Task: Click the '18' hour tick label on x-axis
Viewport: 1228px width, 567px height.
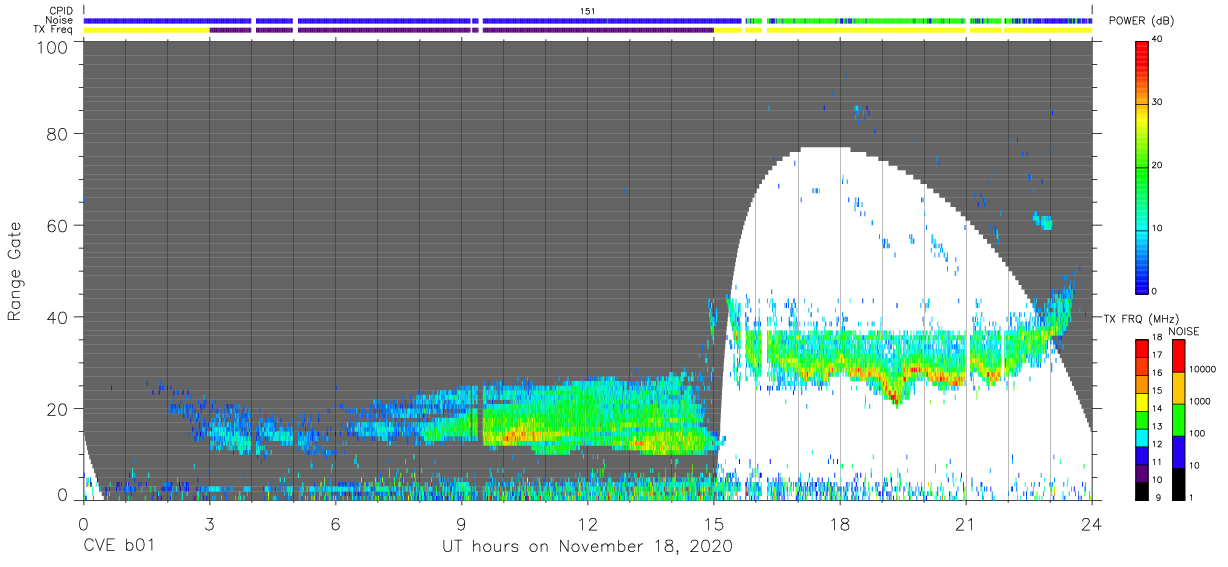Action: click(x=840, y=523)
